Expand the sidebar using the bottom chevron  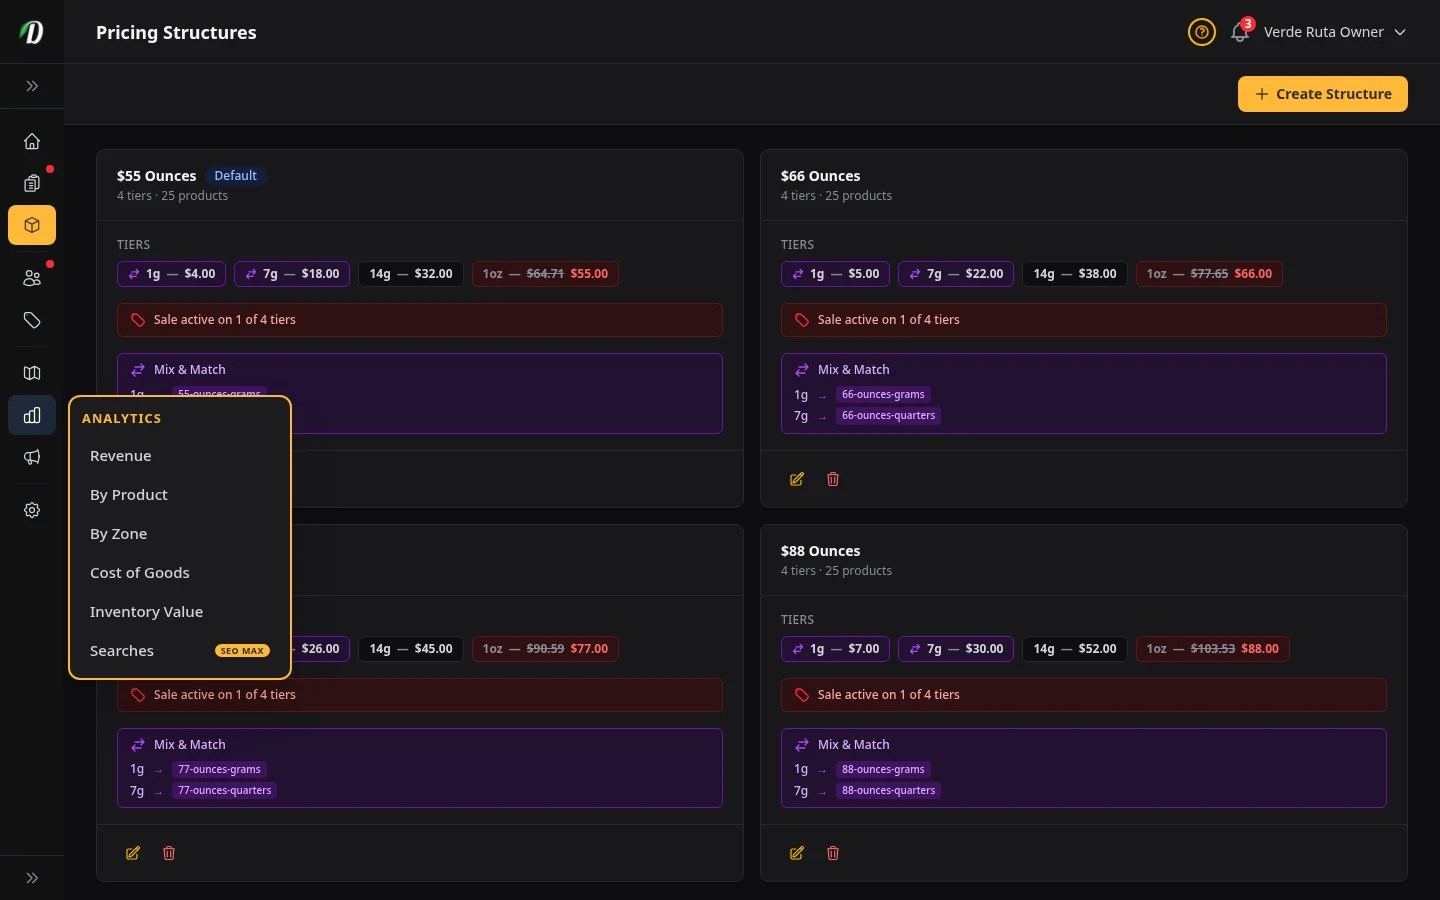(x=32, y=878)
